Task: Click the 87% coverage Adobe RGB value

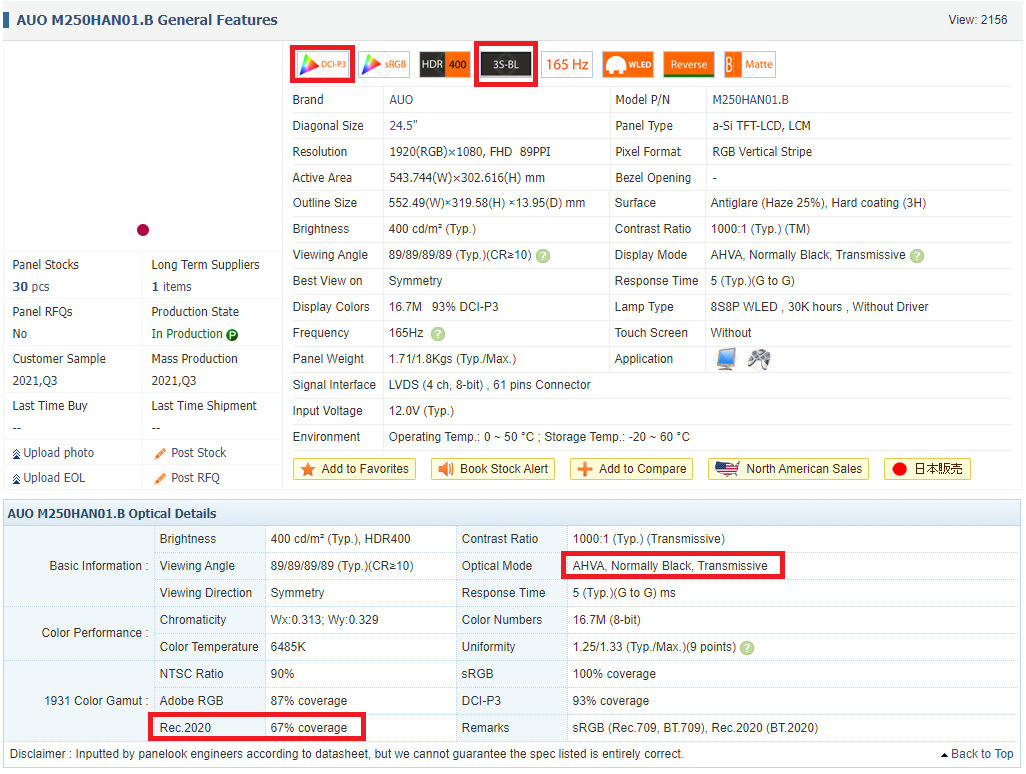Action: tap(309, 701)
